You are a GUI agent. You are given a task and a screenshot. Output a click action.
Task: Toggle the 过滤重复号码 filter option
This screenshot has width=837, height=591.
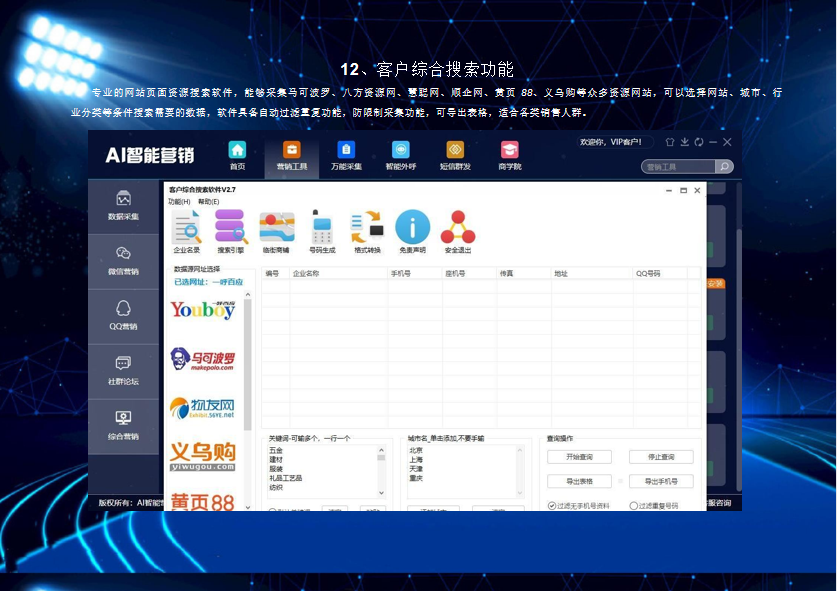[x=634, y=506]
